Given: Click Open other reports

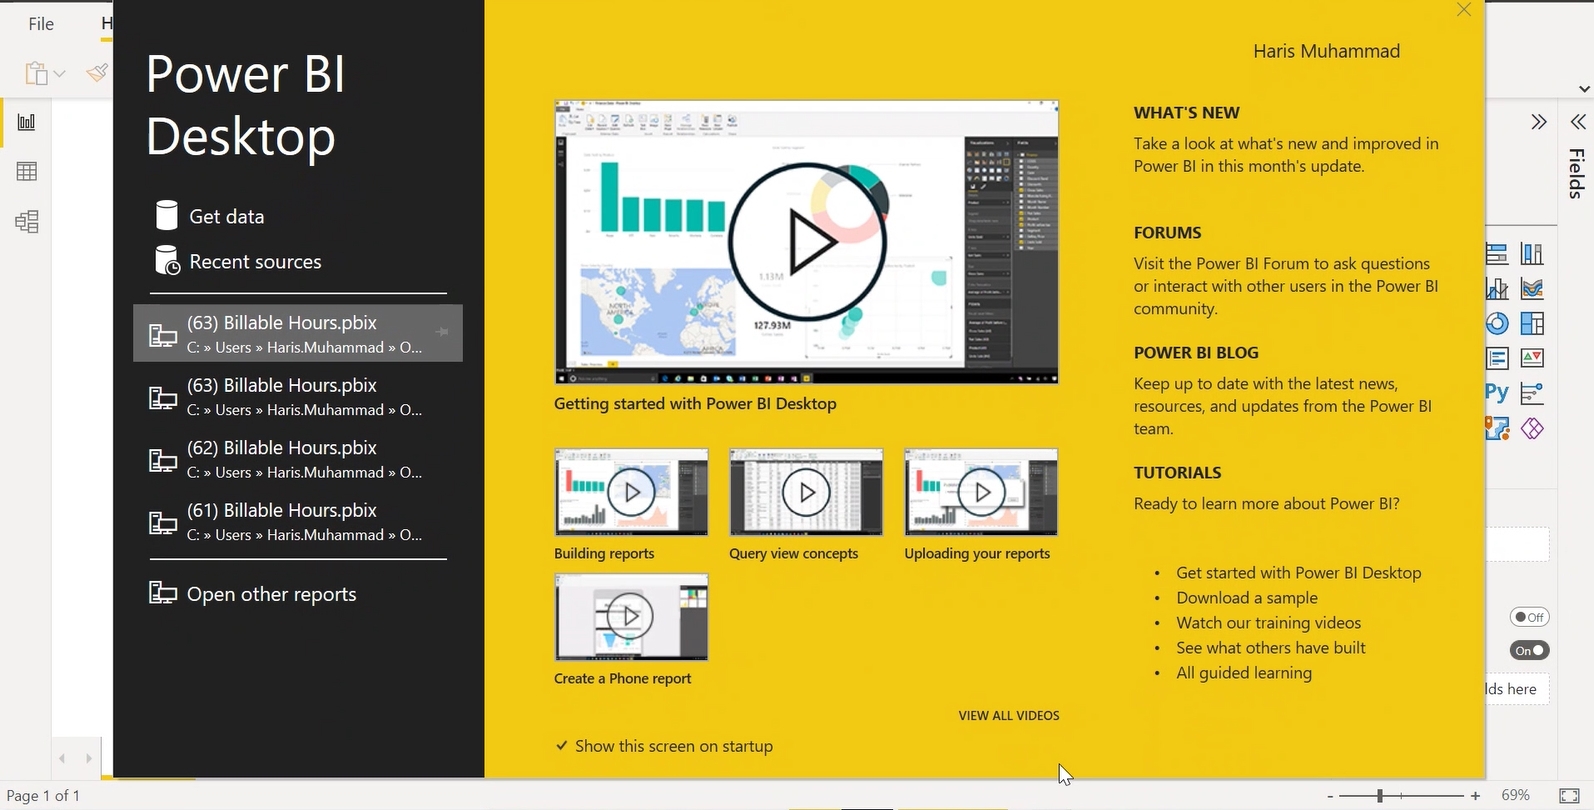Looking at the screenshot, I should (270, 594).
